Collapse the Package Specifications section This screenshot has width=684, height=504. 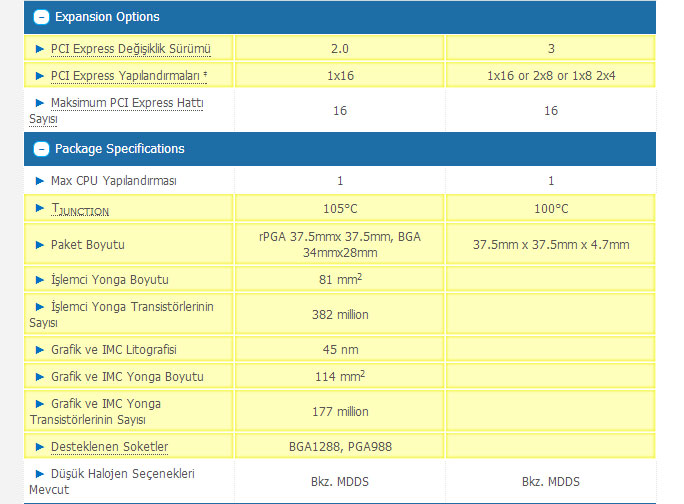[41, 149]
